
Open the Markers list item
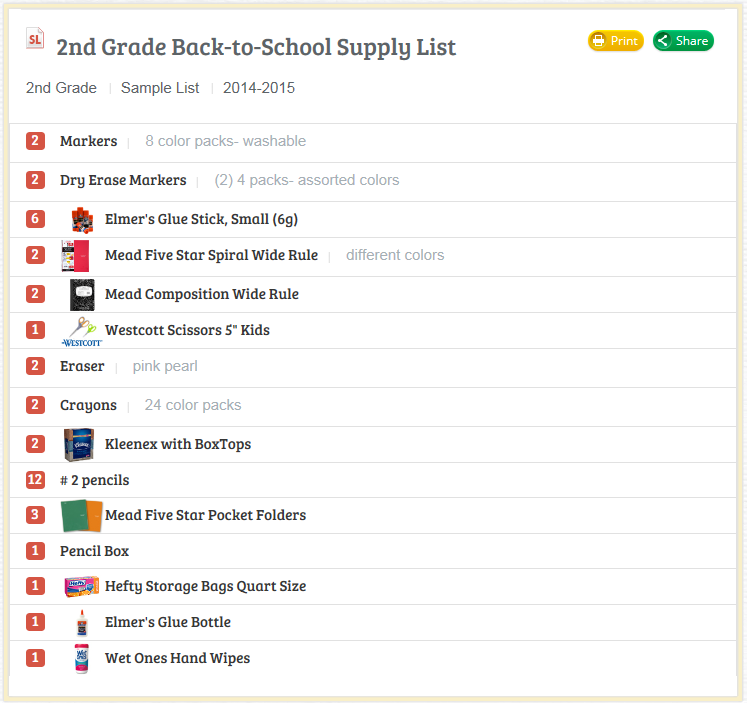(89, 141)
